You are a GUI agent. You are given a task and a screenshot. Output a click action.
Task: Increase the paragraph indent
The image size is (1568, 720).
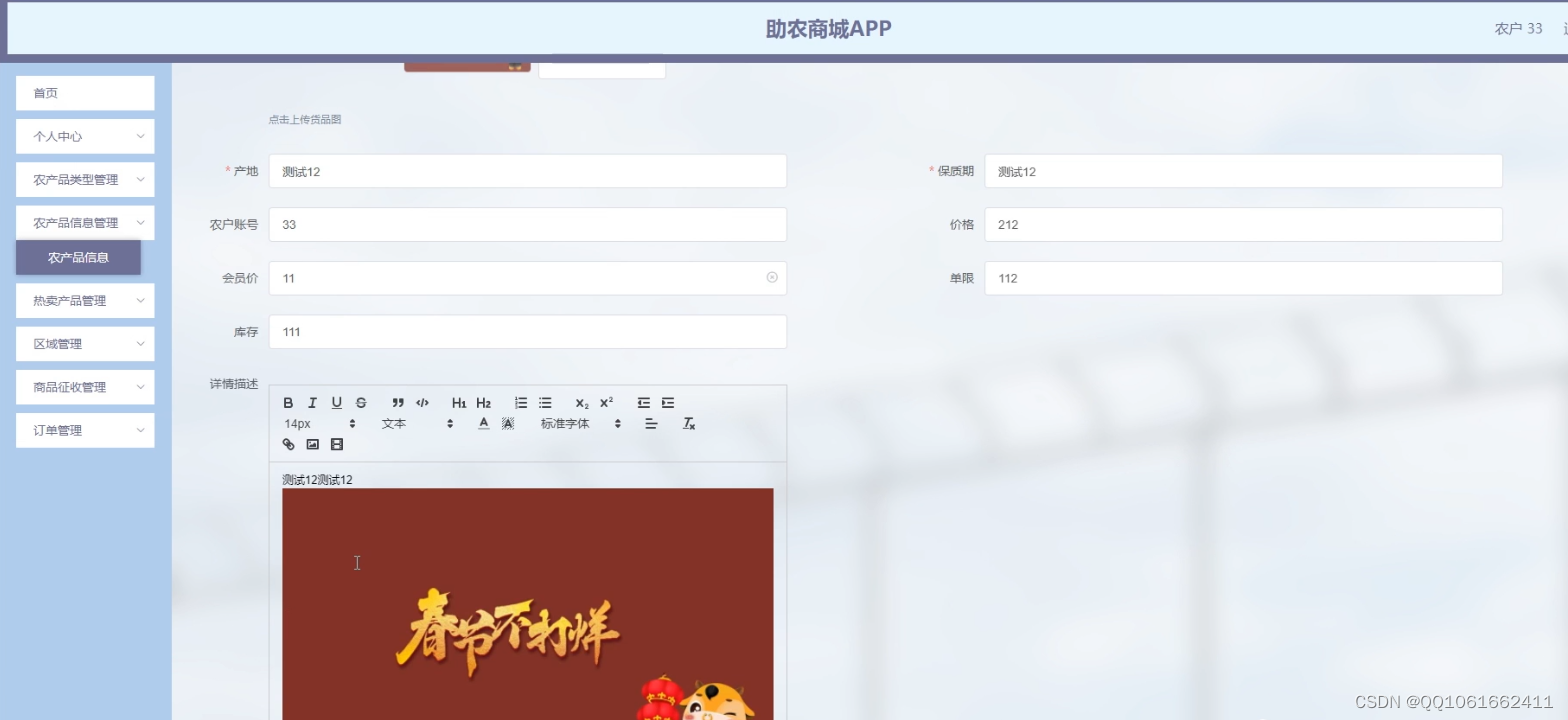tap(668, 403)
